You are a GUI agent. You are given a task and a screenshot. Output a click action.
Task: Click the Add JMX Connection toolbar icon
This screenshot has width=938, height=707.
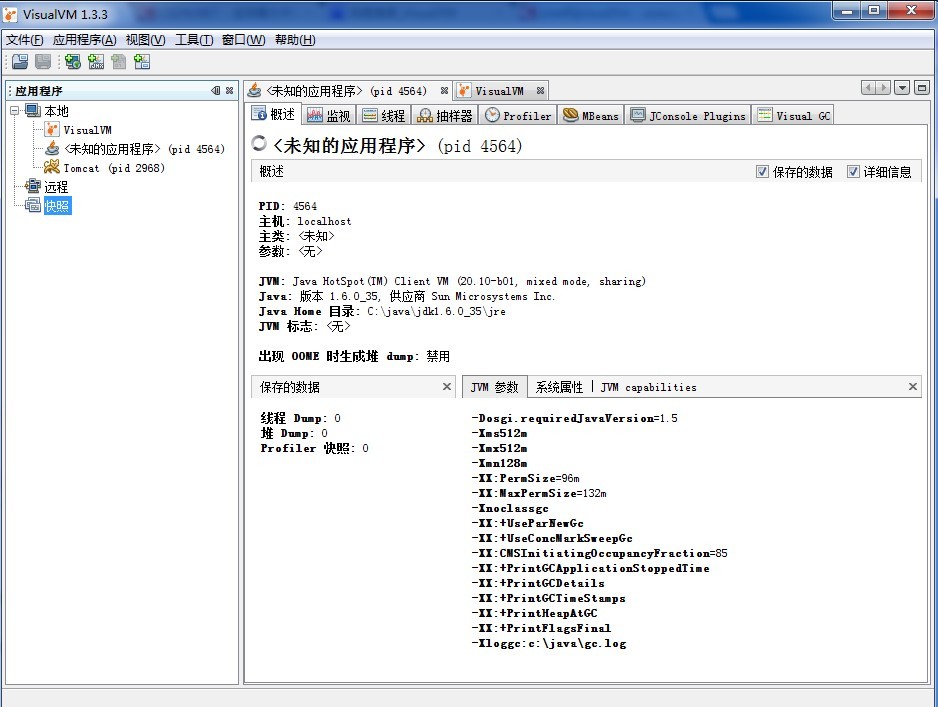pos(96,61)
